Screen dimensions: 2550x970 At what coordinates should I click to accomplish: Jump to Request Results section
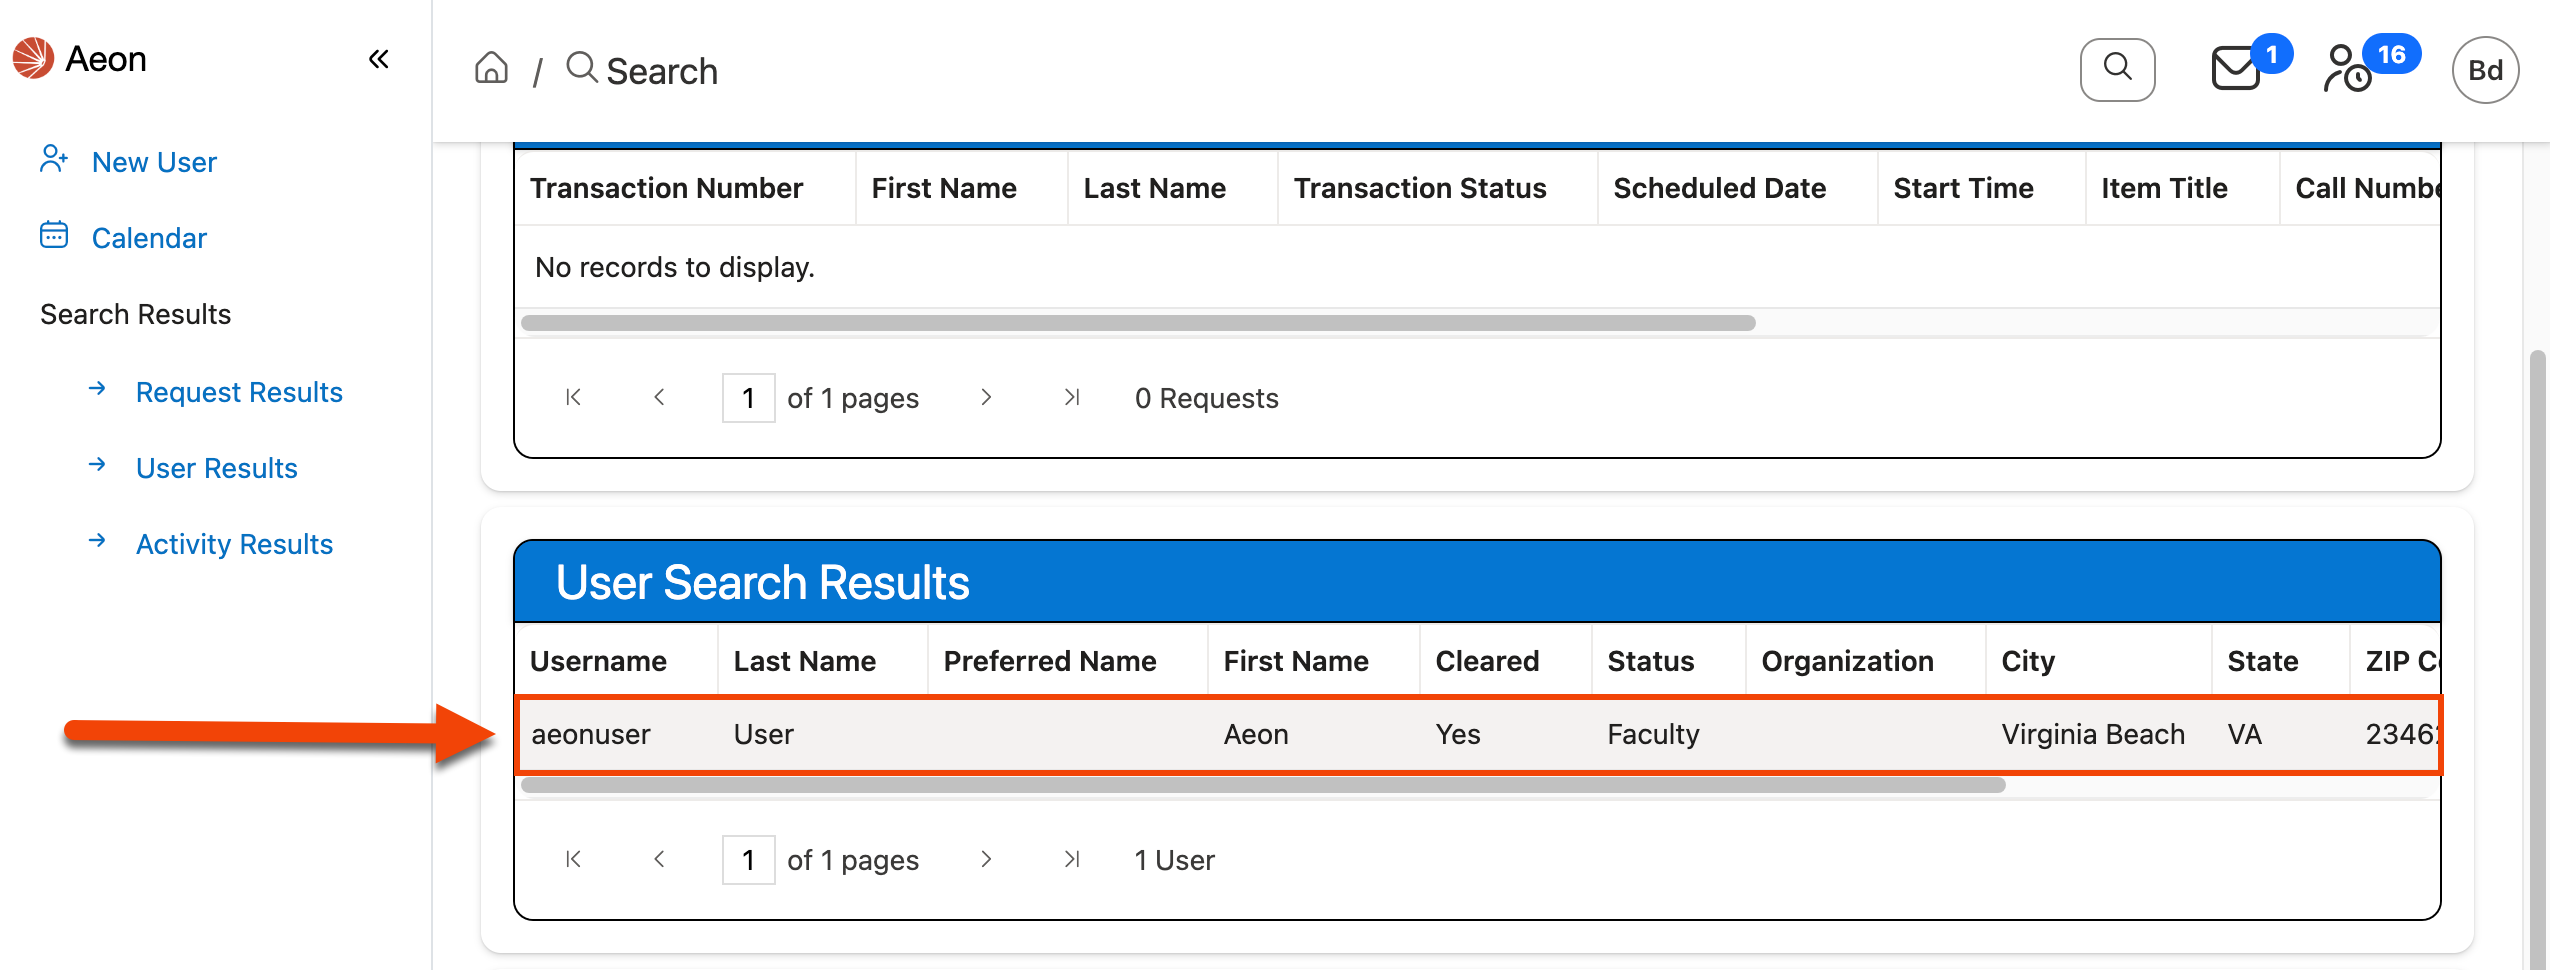tap(239, 392)
